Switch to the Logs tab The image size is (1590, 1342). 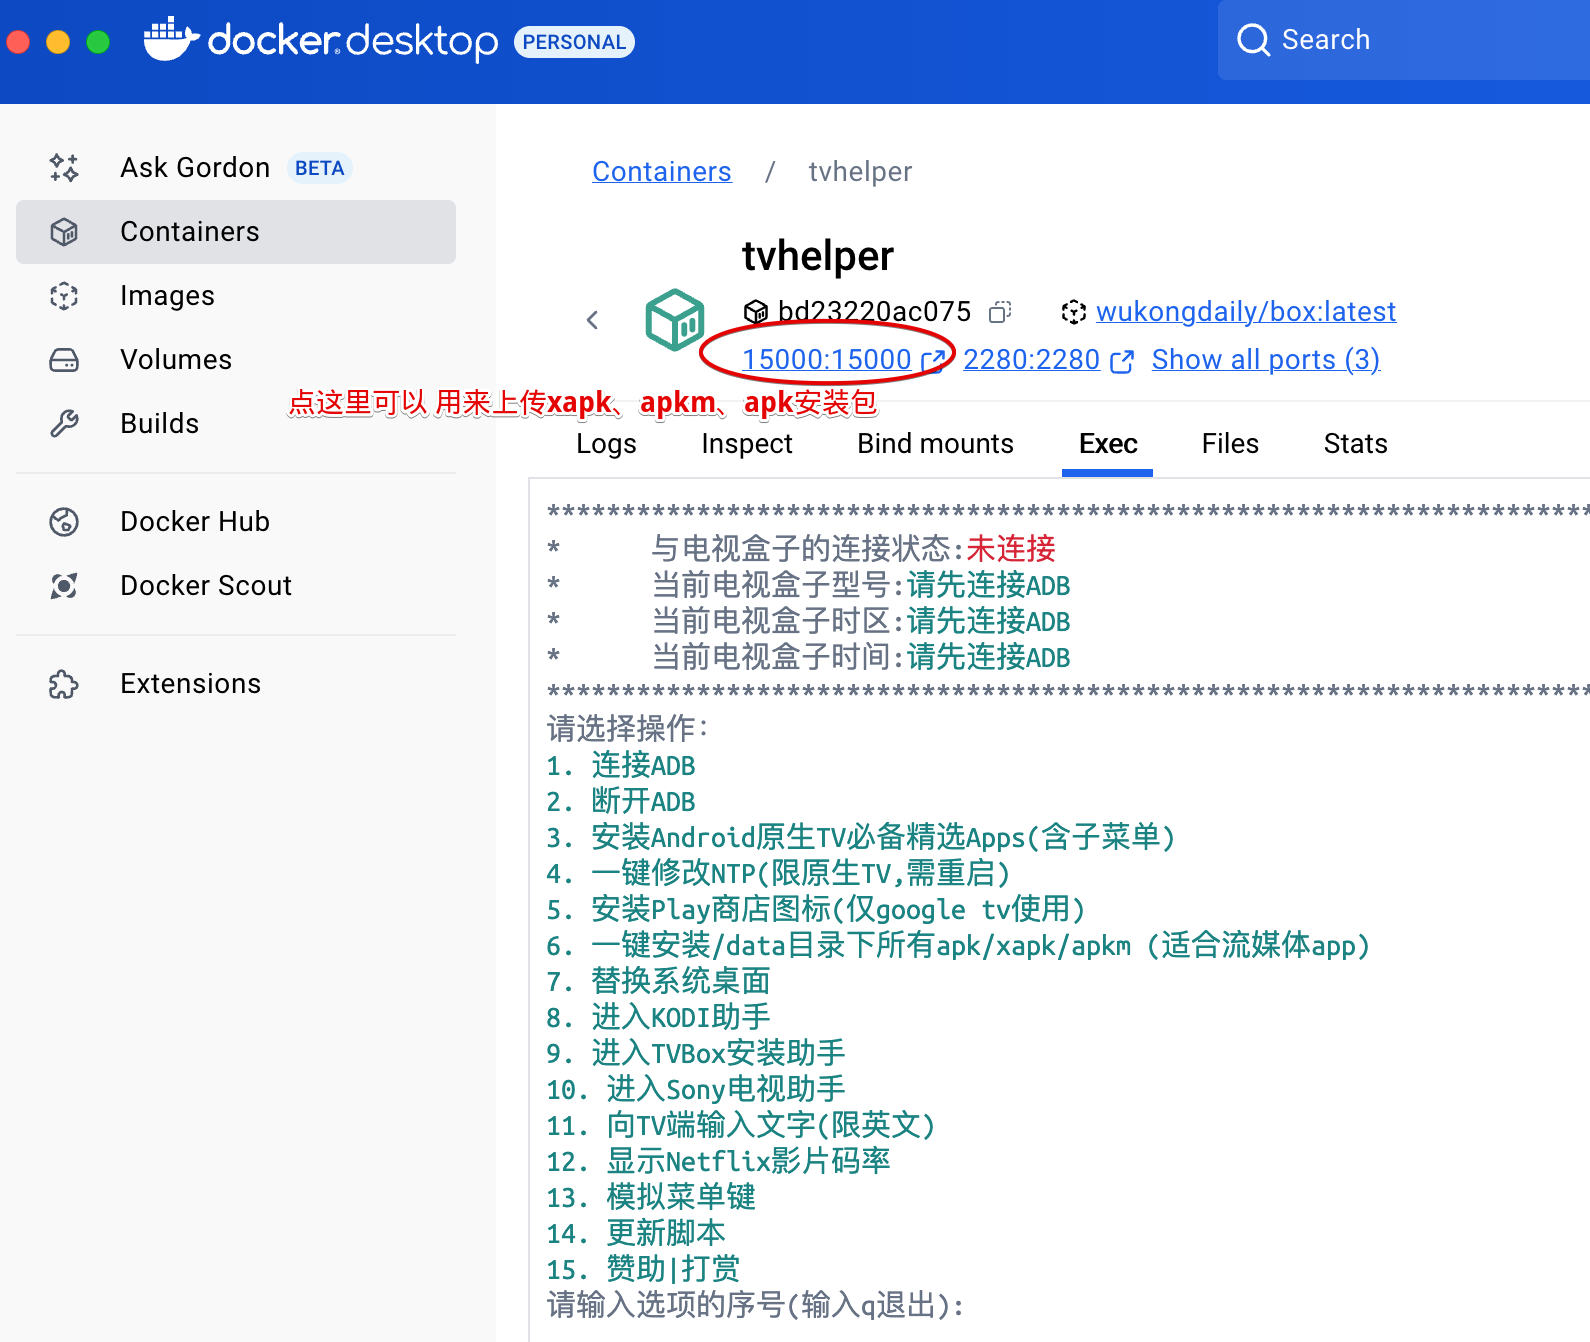[x=606, y=444]
